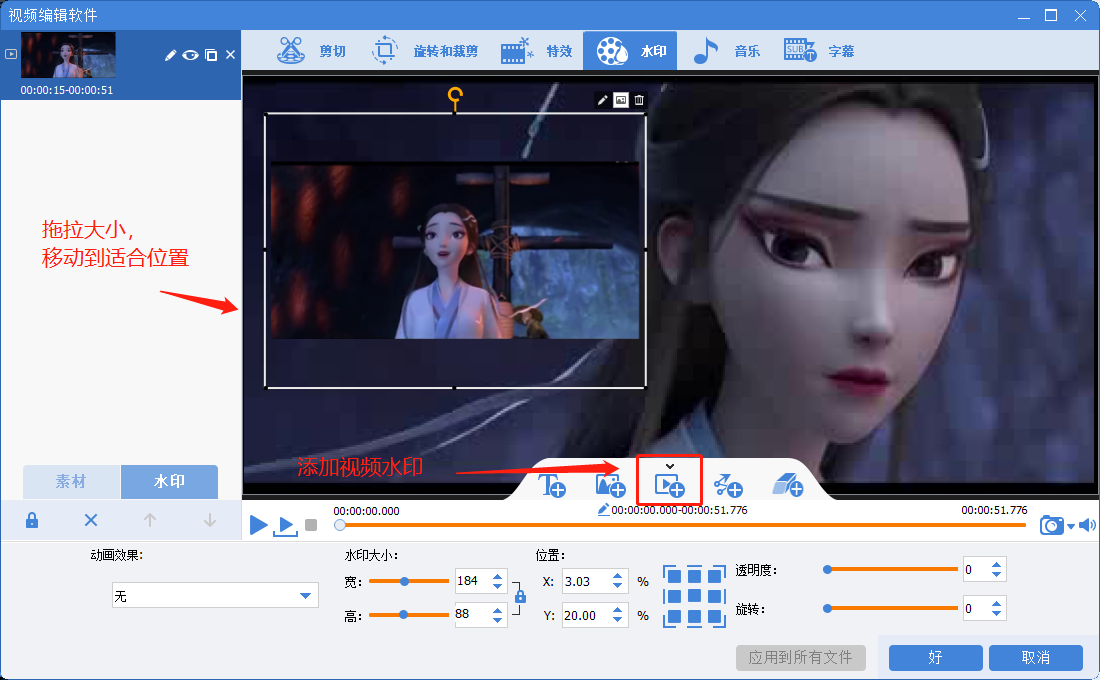
Task: Increase the transparency value stepper
Action: 996,565
